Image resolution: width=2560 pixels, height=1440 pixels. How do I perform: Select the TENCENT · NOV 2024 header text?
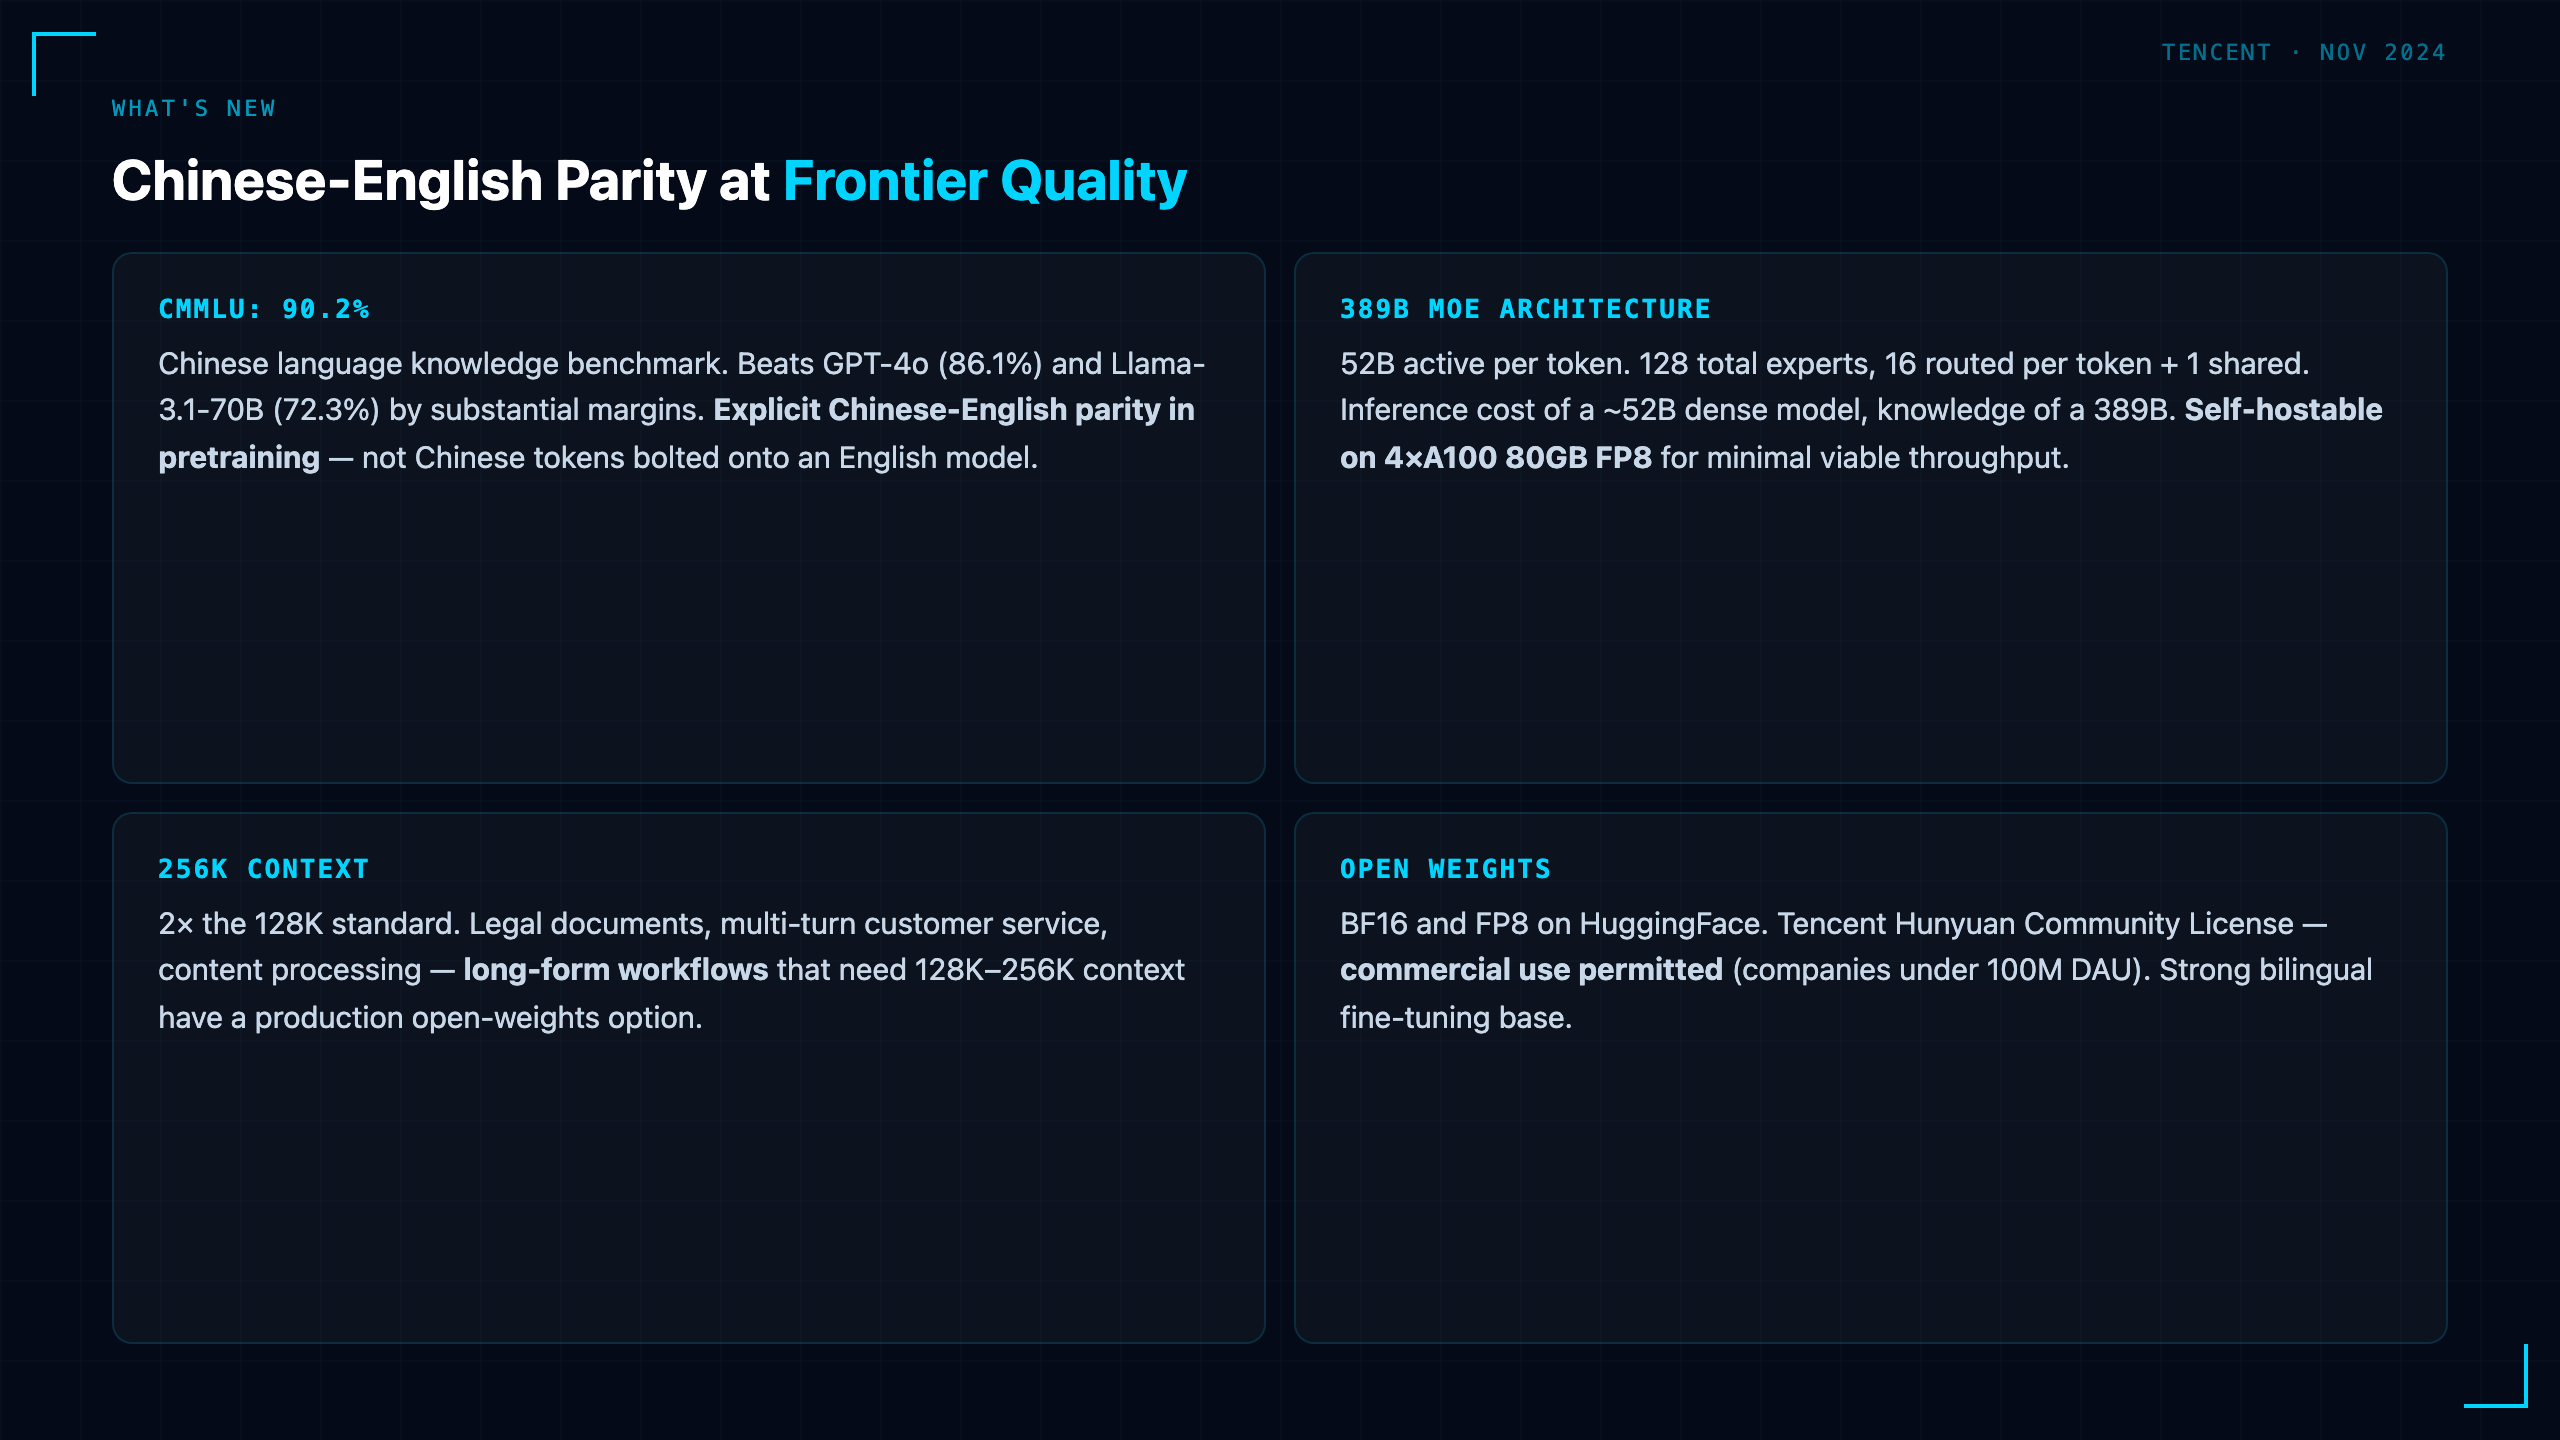(2303, 52)
